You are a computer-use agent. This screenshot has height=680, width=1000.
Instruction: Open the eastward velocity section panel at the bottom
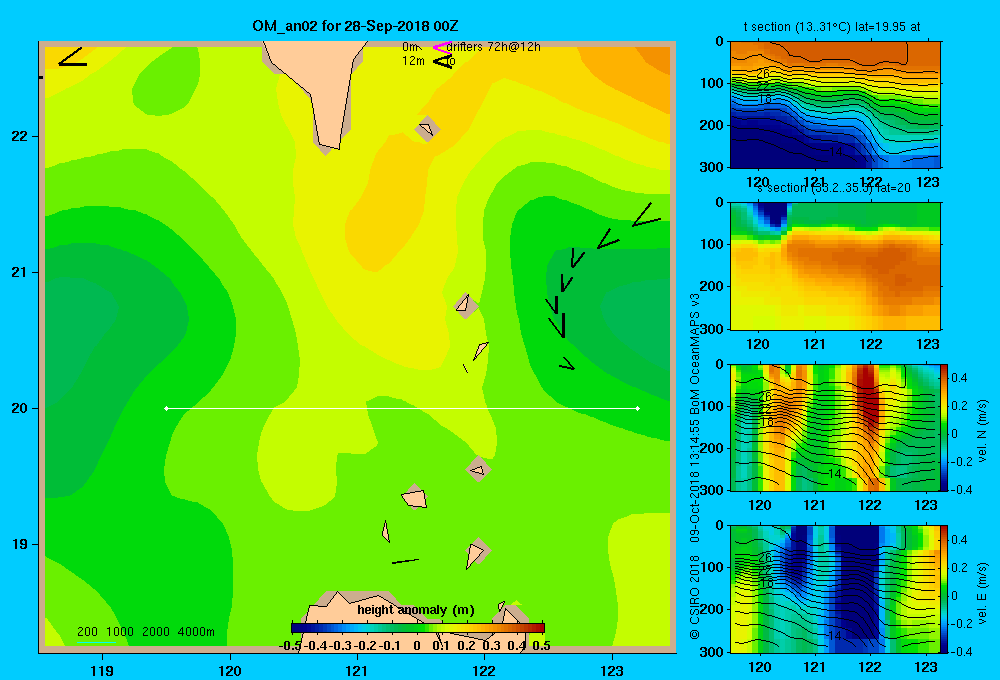coord(835,589)
